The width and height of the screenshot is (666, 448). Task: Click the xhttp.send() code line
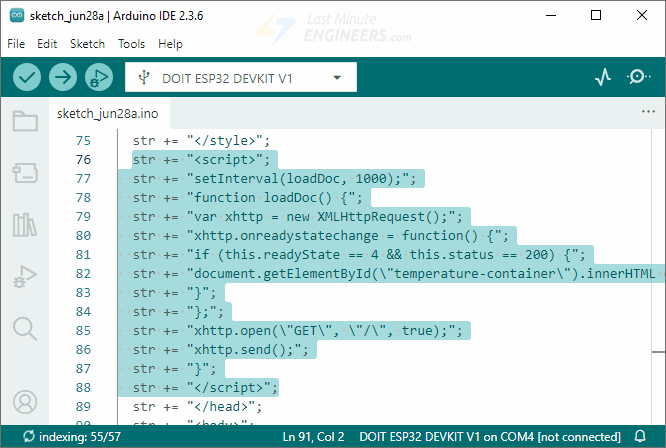click(220, 349)
